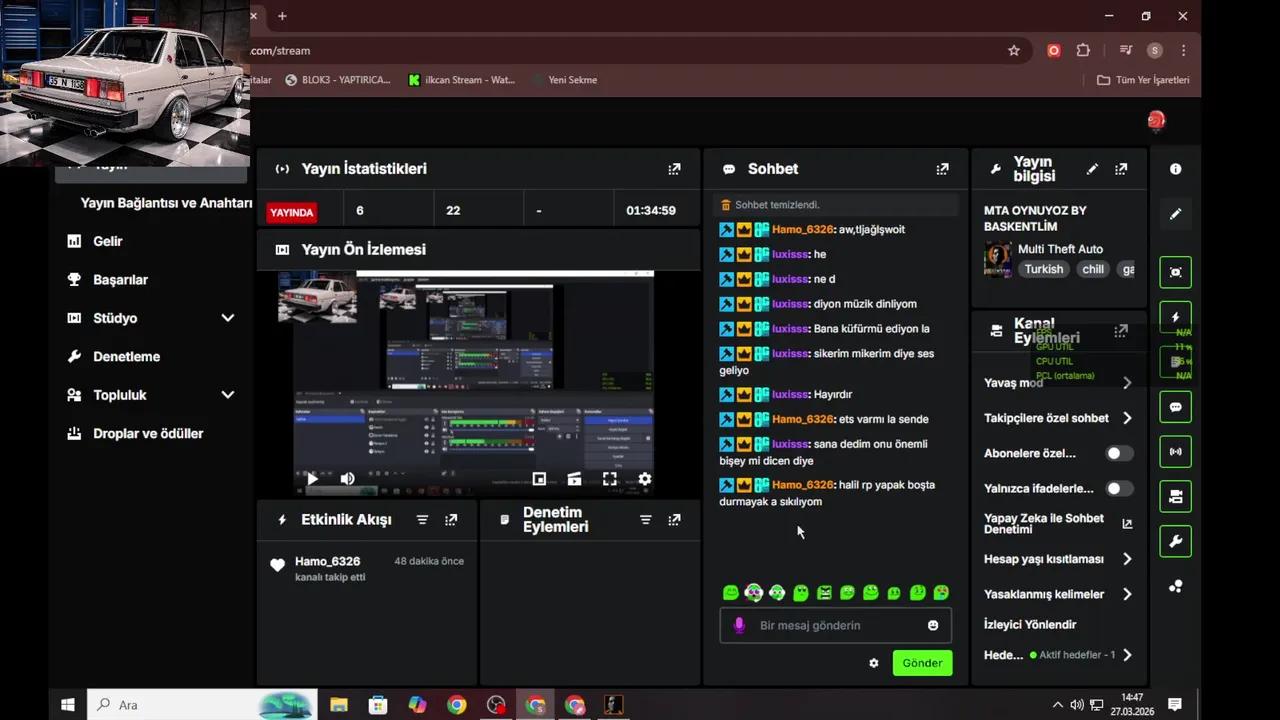Click the wrench moderation icon in right sidebar

[x=1175, y=541]
